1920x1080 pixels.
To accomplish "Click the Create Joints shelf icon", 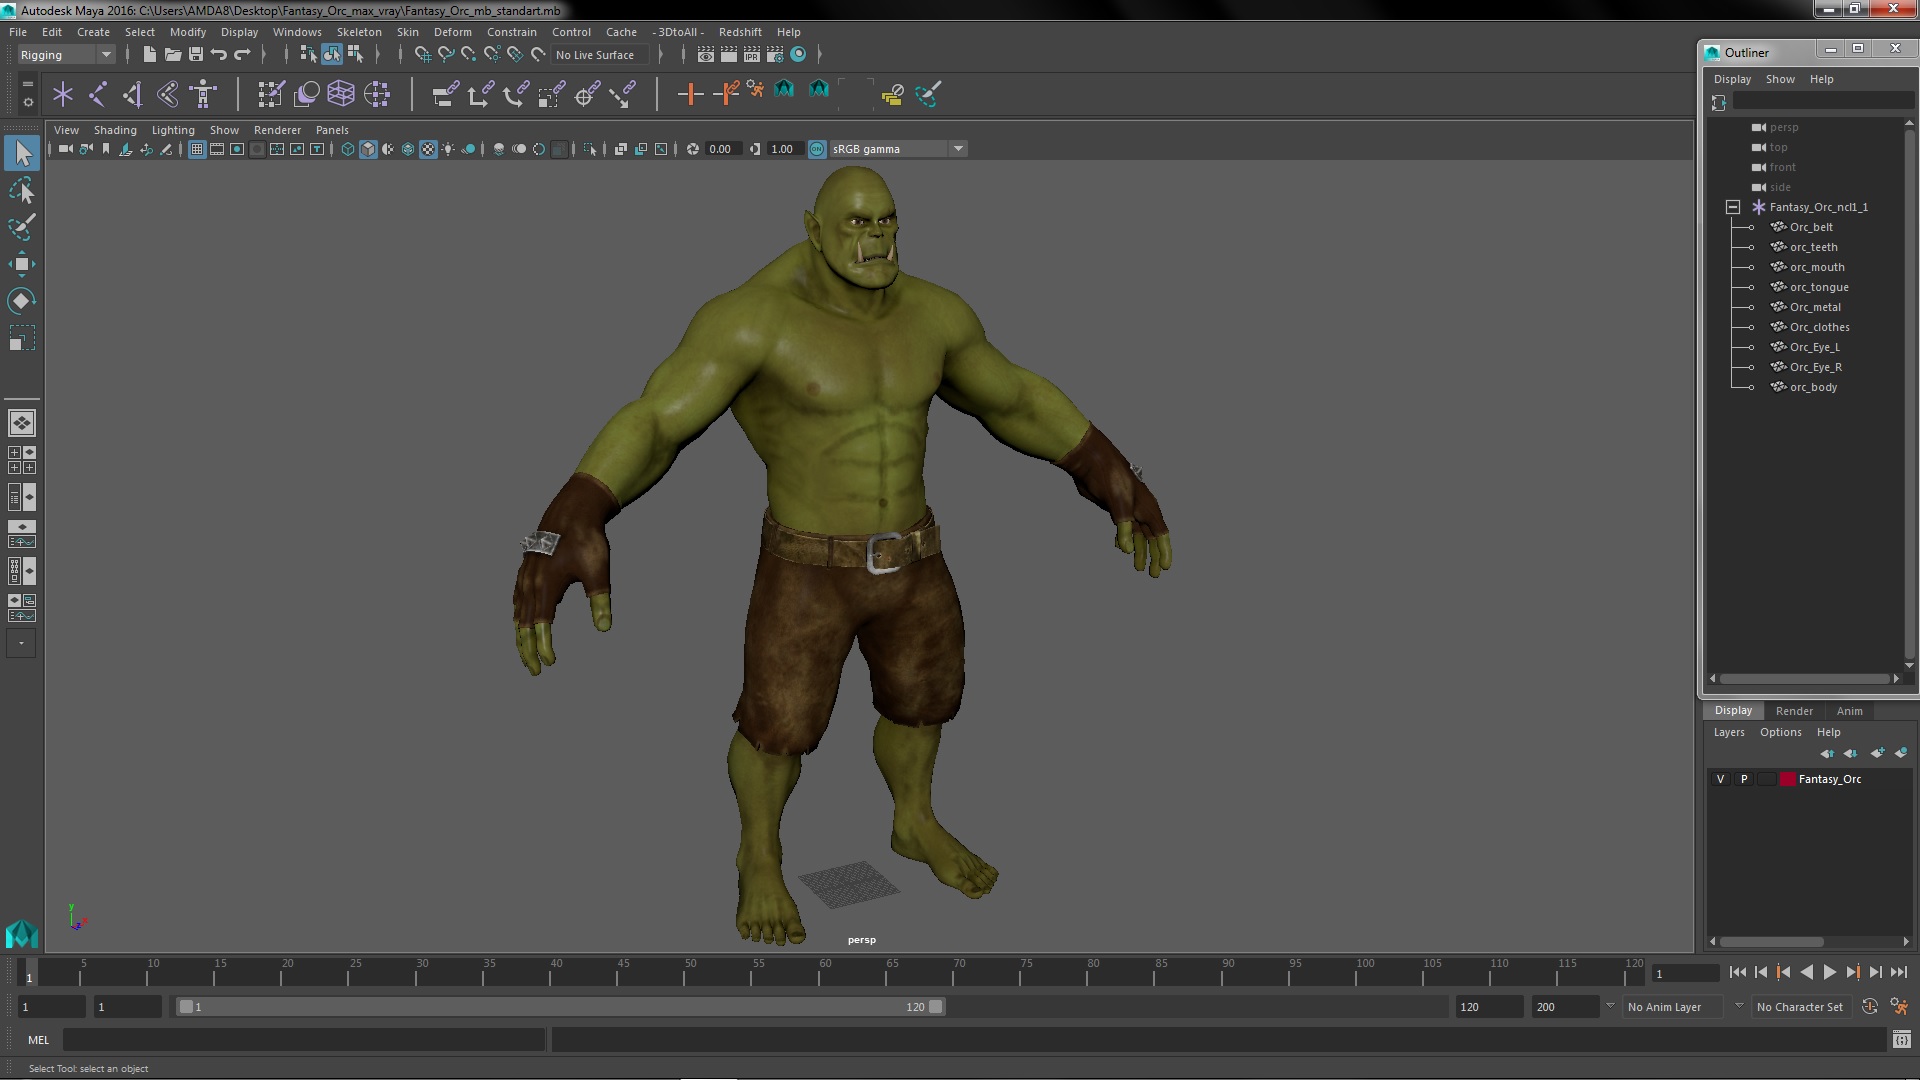I will (98, 94).
